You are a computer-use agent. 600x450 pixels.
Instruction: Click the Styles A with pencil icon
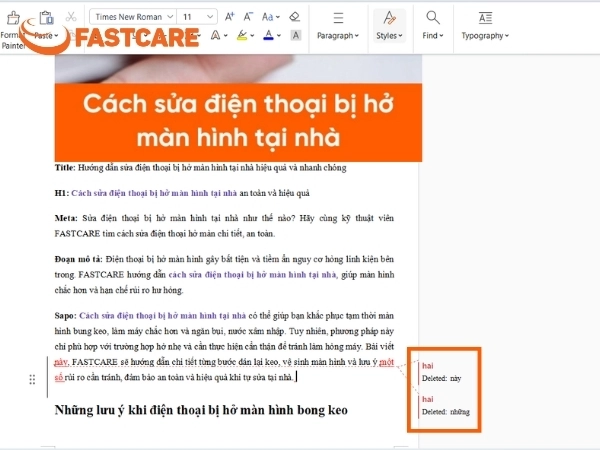389,18
